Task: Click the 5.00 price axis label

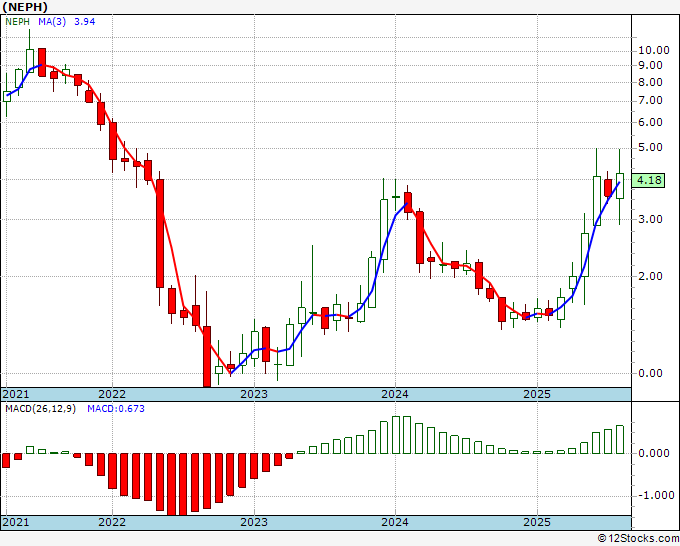Action: [x=650, y=147]
